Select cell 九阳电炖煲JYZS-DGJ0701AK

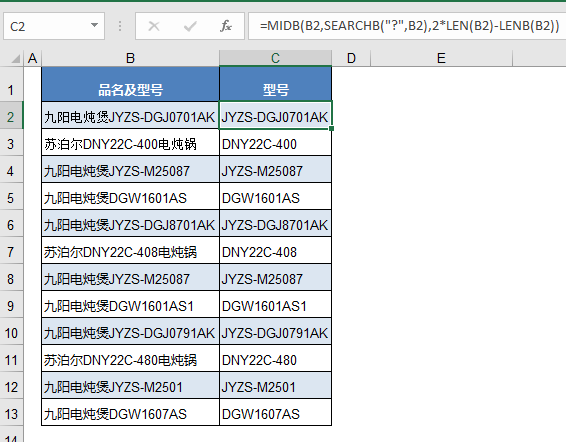[x=130, y=115]
